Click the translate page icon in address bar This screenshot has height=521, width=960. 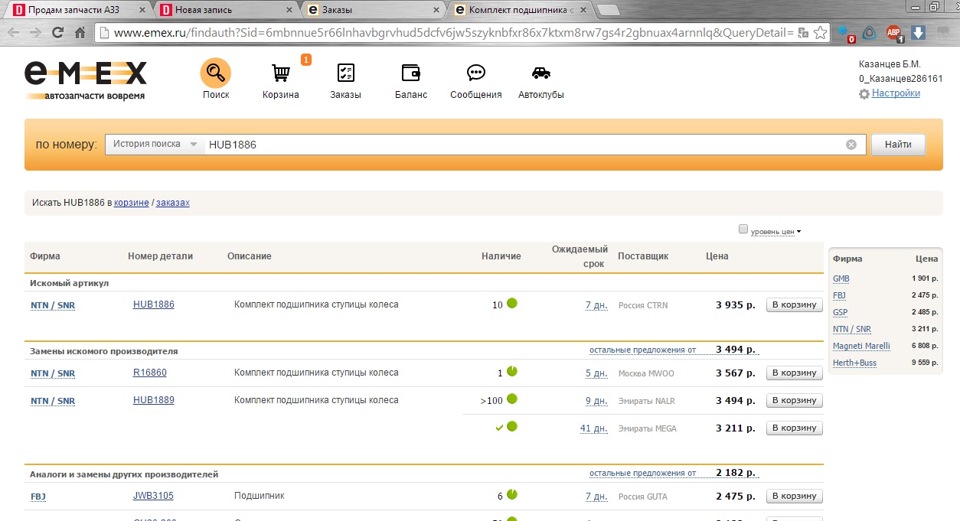click(803, 33)
